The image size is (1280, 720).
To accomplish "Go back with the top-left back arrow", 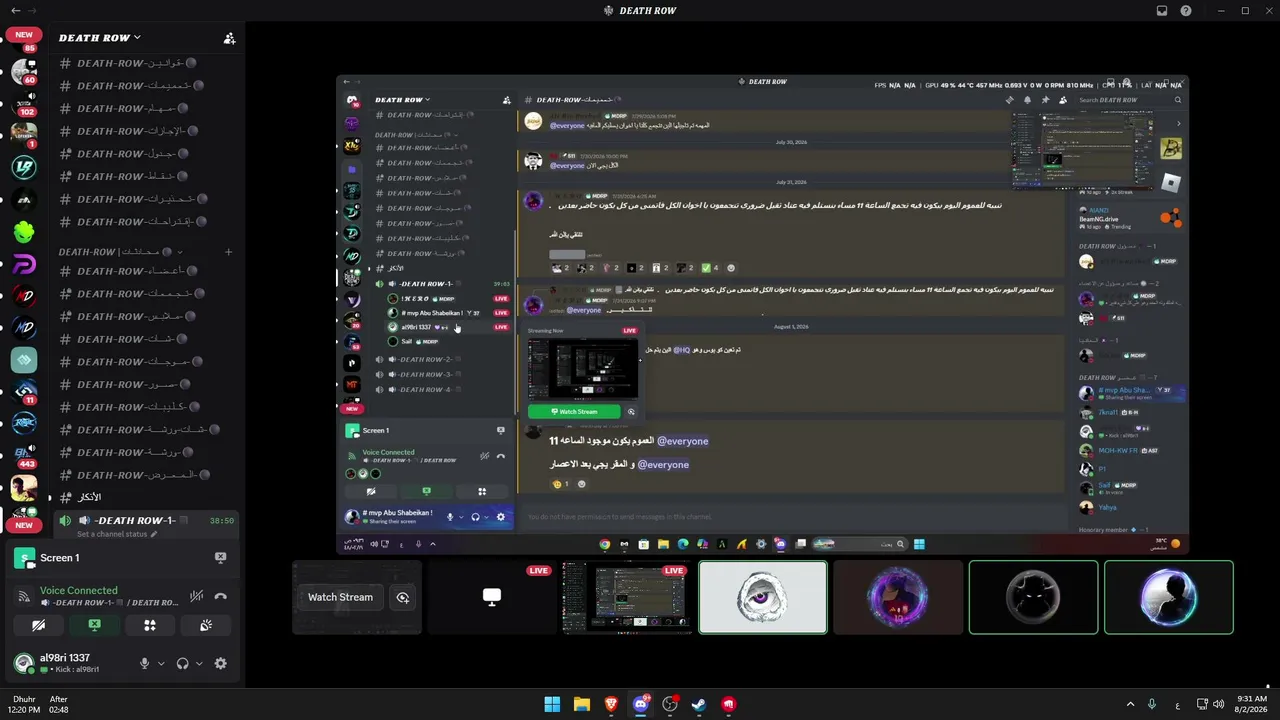I will (x=15, y=11).
